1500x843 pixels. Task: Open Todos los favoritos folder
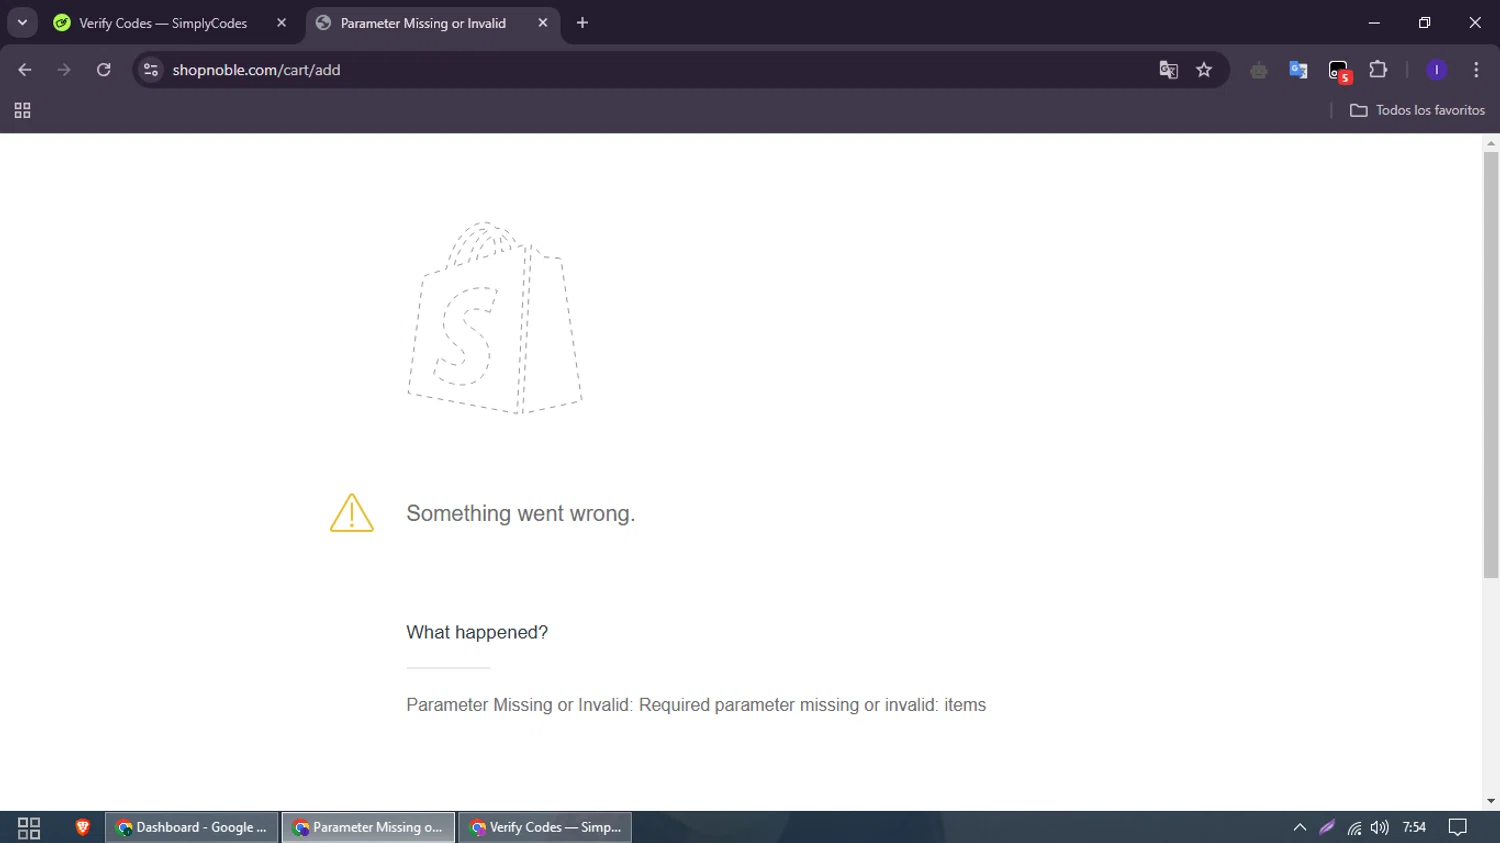[1417, 111]
